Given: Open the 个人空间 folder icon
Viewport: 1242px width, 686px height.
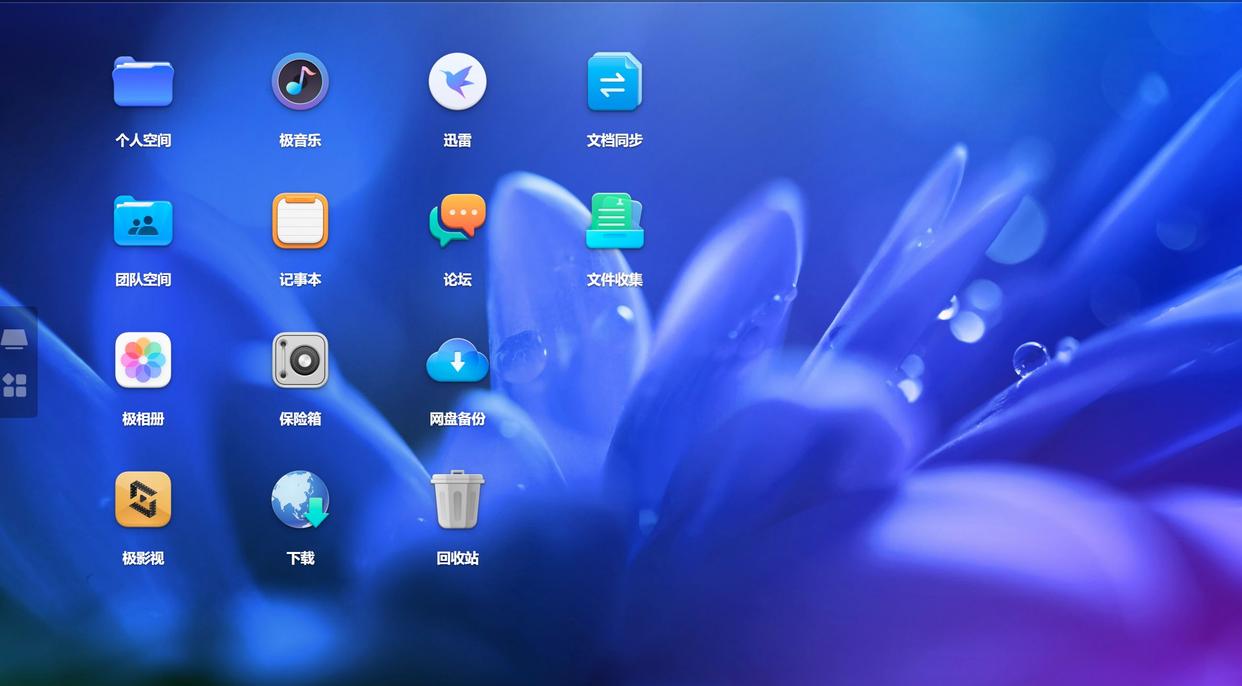Looking at the screenshot, I should [143, 81].
